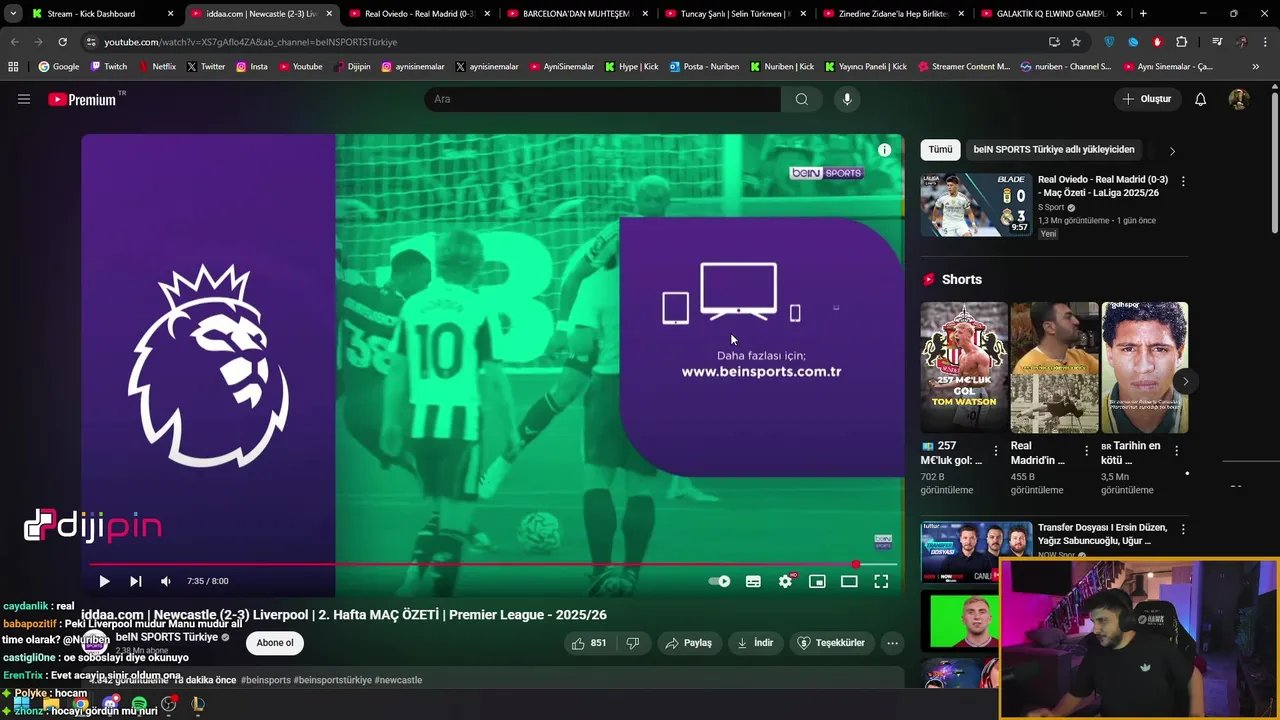
Task: Click the address bar URL
Action: point(251,42)
